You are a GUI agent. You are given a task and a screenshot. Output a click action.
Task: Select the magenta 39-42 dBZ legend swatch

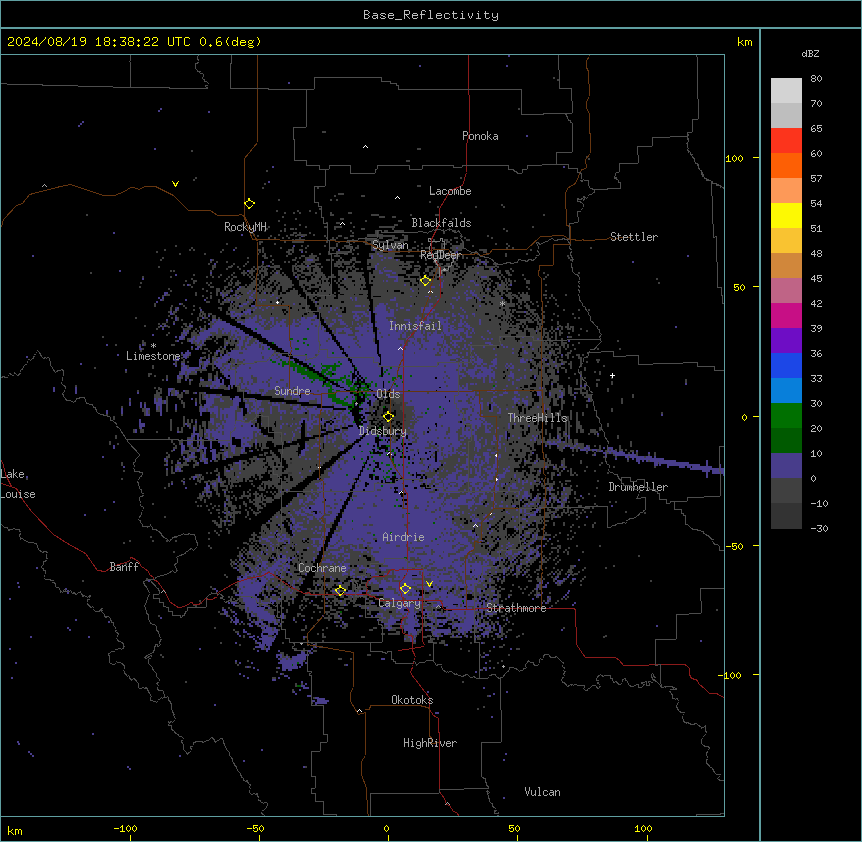[786, 315]
